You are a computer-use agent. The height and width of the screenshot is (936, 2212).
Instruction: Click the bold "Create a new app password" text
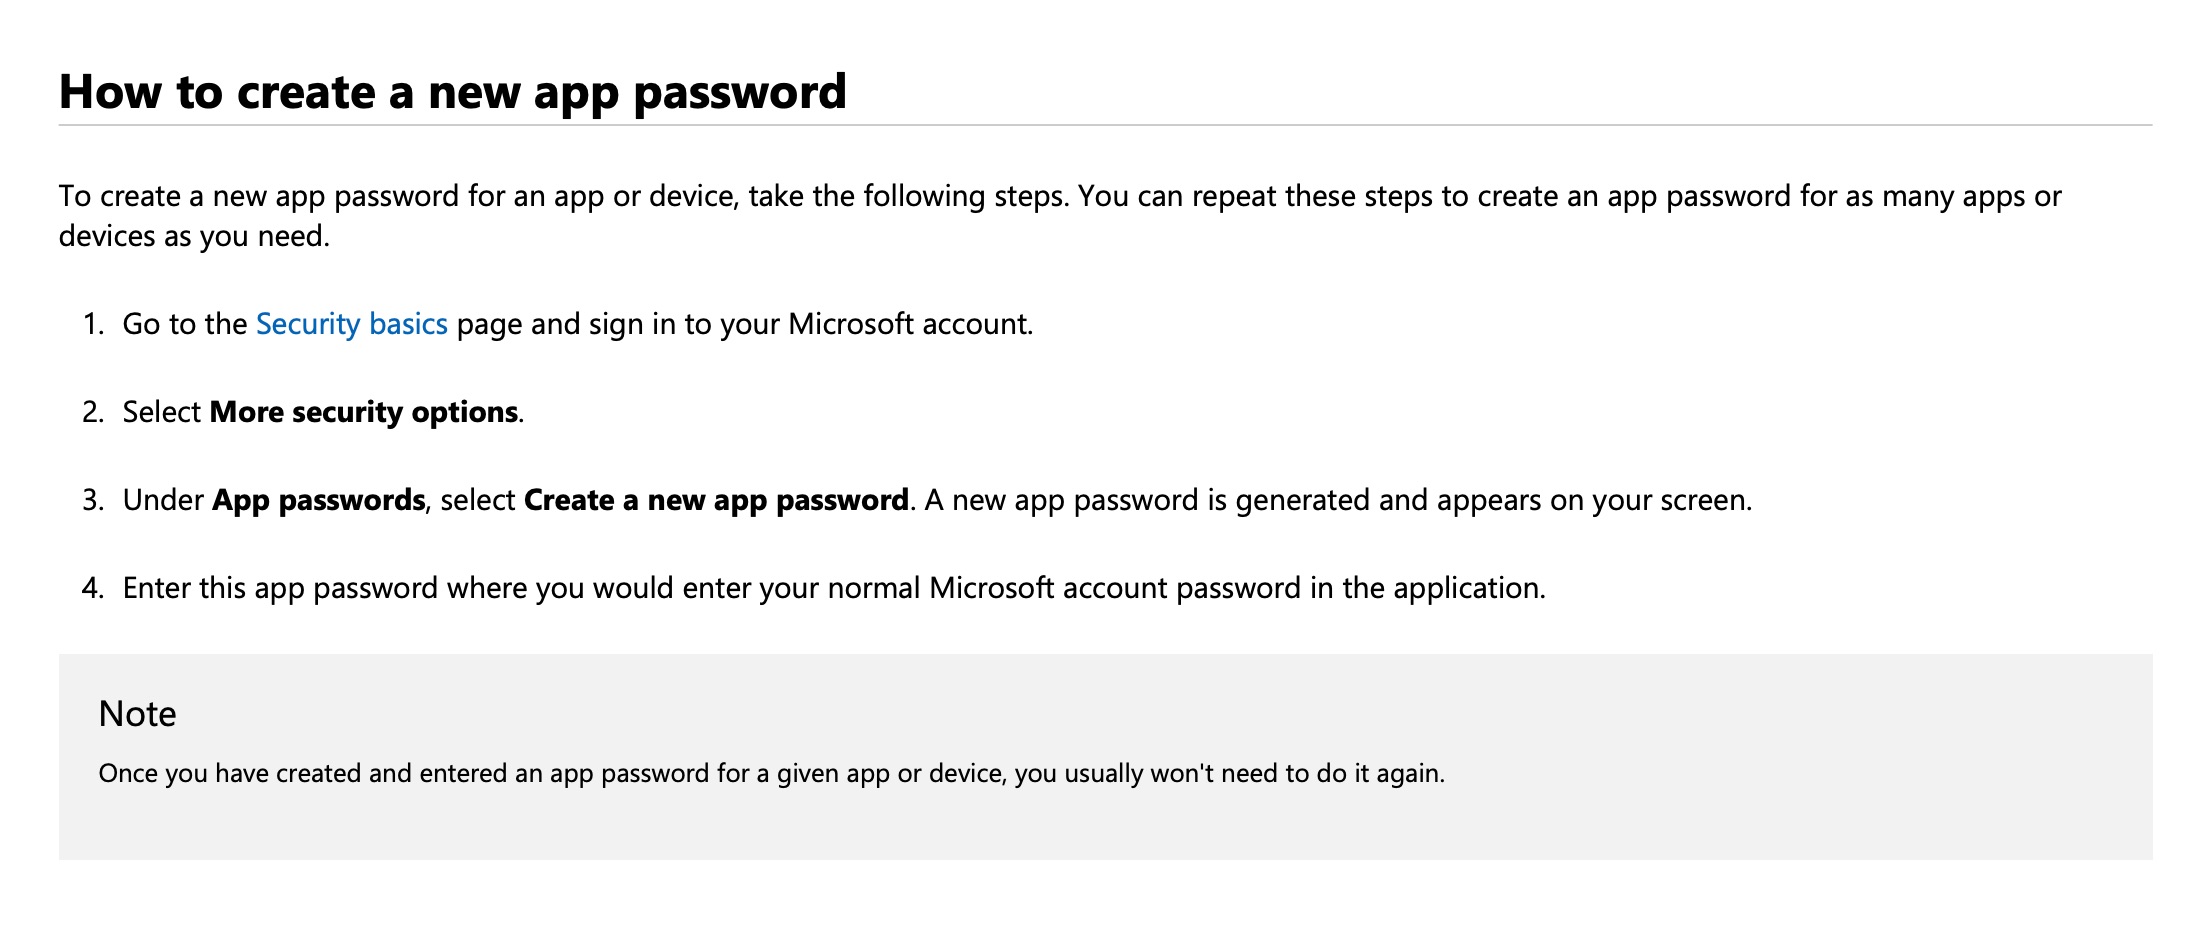[x=716, y=500]
